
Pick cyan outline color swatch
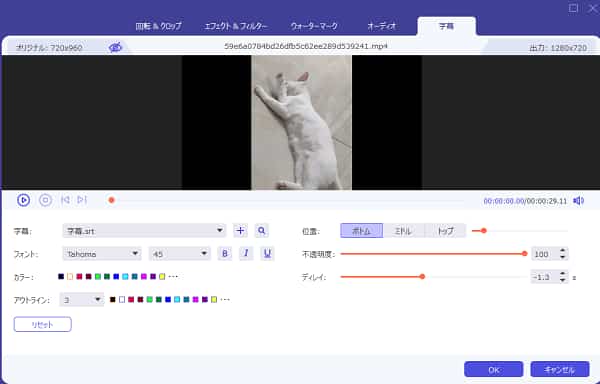click(x=177, y=299)
